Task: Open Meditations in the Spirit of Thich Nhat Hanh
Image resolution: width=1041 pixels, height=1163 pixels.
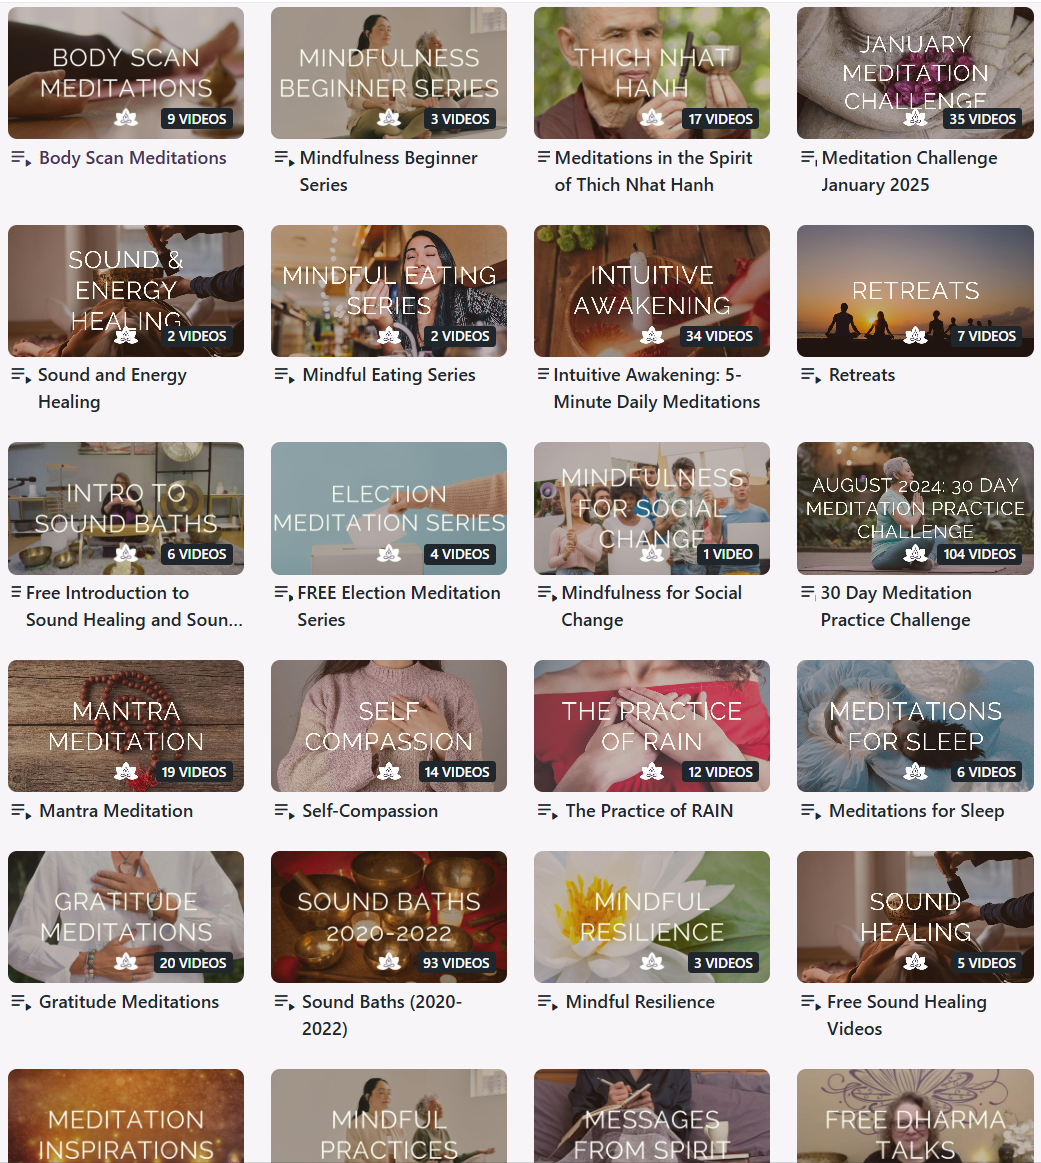Action: pos(653,171)
